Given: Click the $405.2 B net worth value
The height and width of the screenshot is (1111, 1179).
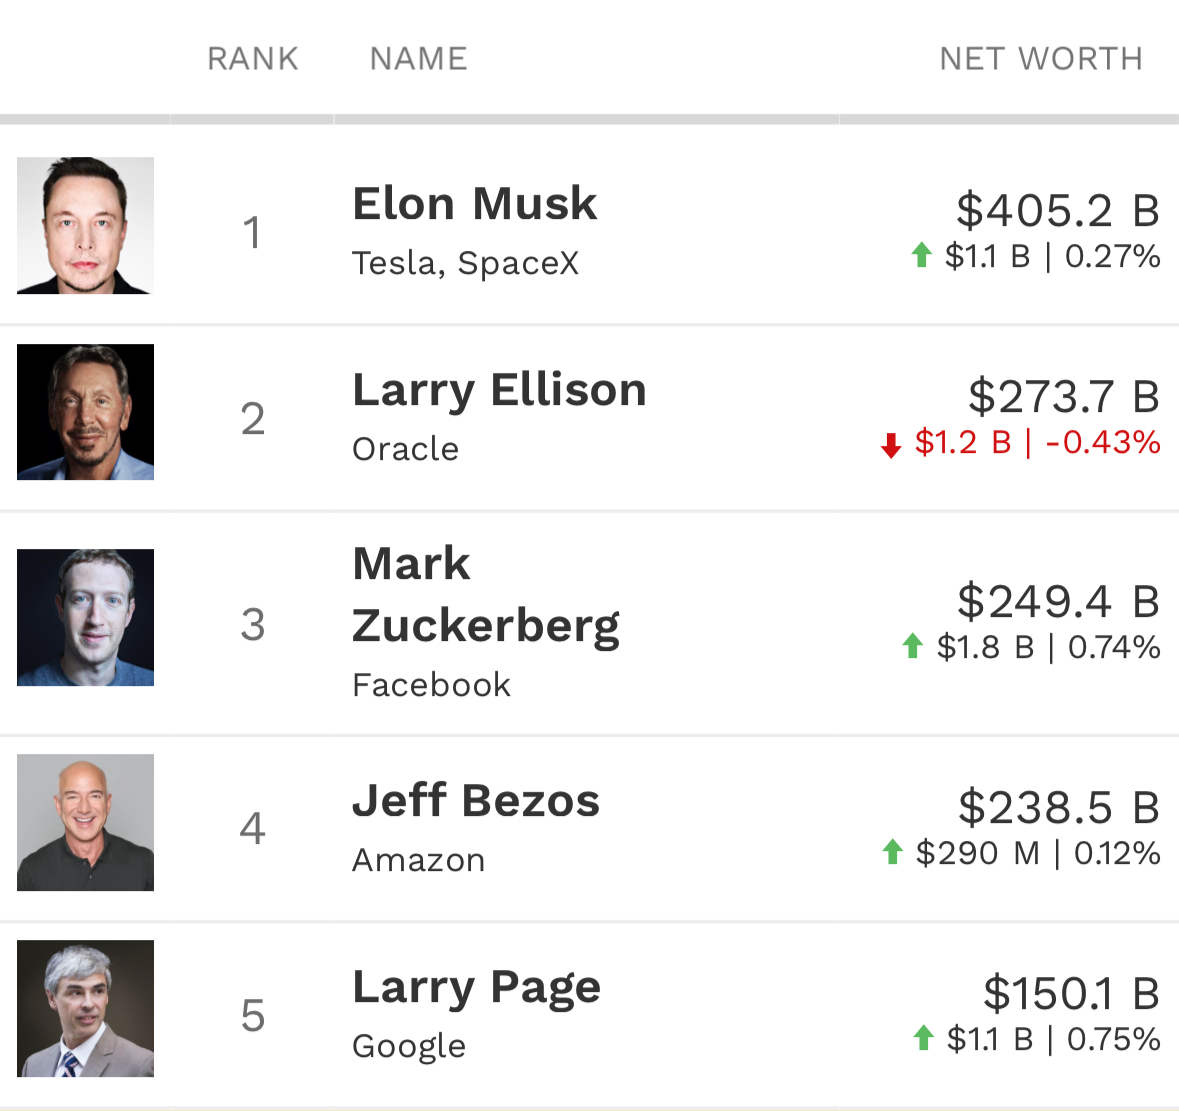Looking at the screenshot, I should (1058, 210).
